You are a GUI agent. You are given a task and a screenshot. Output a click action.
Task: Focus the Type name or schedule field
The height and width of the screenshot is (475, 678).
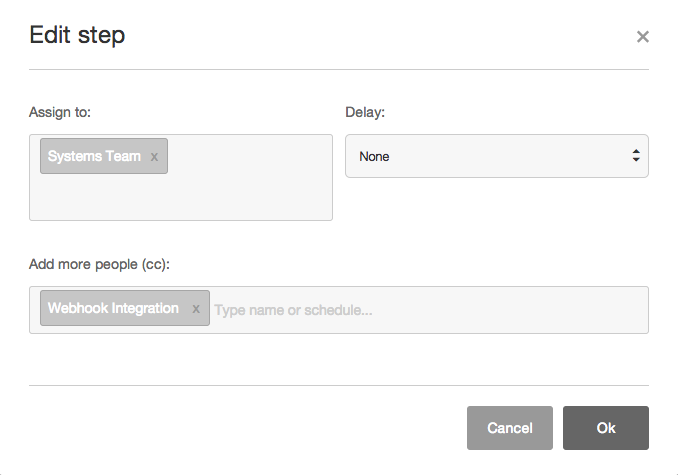point(428,310)
